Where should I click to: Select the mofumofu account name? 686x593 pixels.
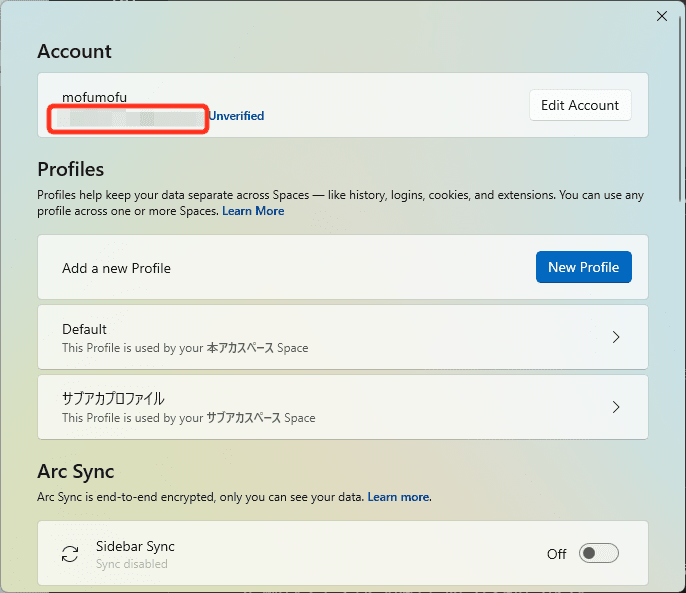coord(94,97)
